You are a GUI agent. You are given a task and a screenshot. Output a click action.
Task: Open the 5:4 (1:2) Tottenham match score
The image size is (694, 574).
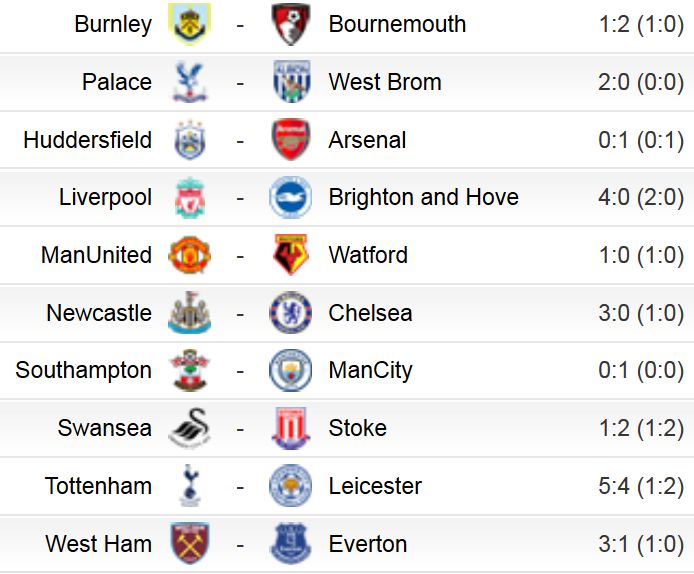pos(641,486)
